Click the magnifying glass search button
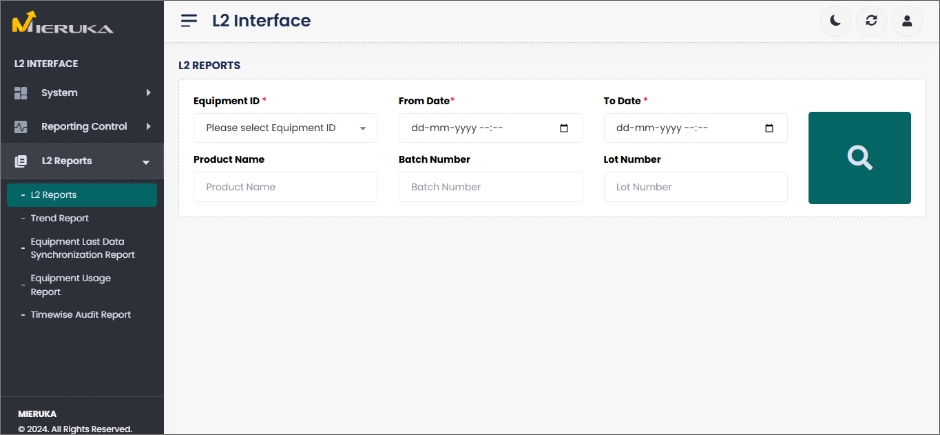940x435 pixels. [859, 158]
